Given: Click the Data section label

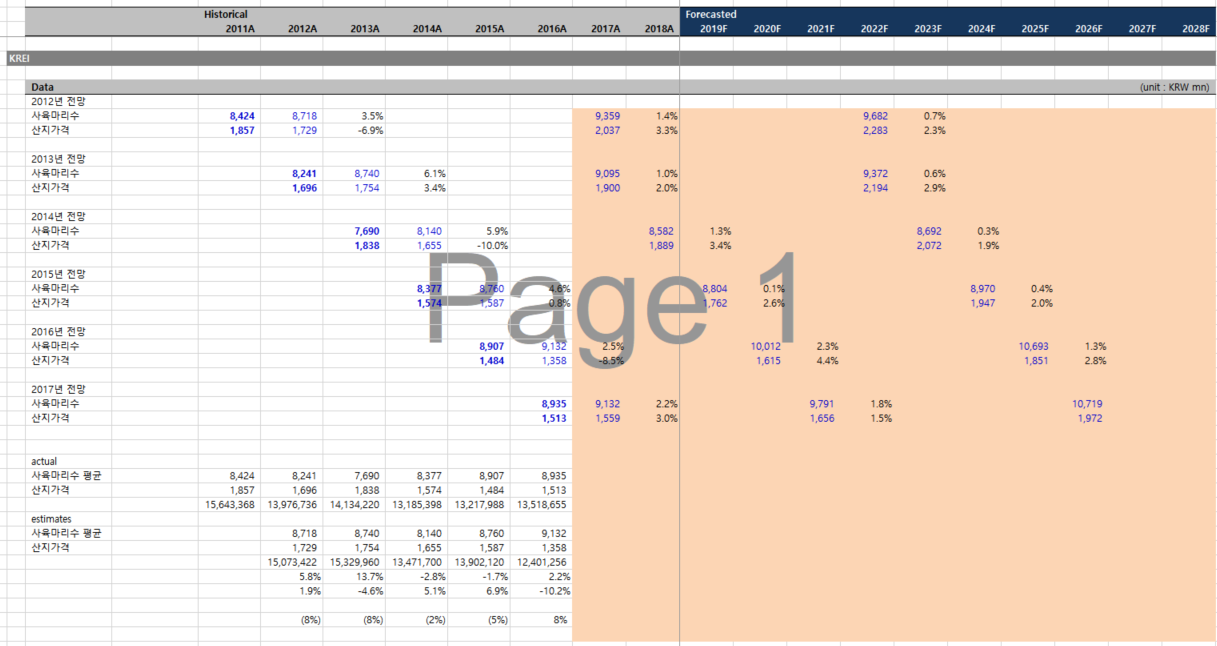Looking at the screenshot, I should pos(42,88).
